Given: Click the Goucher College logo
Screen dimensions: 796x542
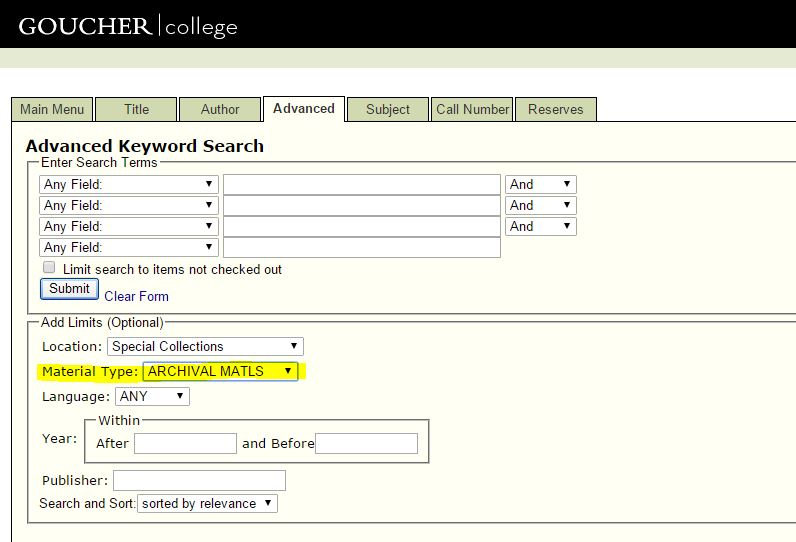Looking at the screenshot, I should [x=128, y=26].
